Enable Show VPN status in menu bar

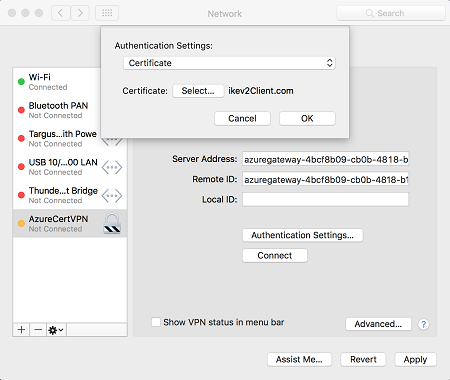tap(156, 322)
